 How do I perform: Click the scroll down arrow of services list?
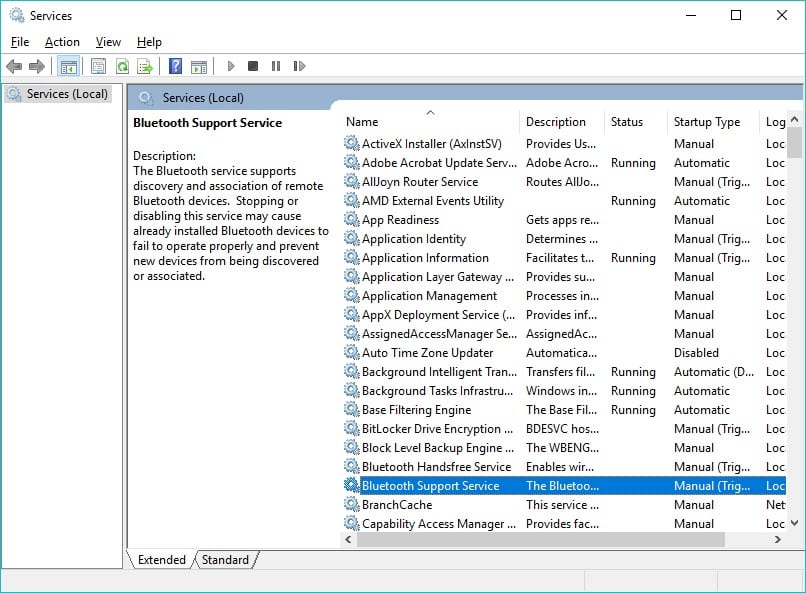click(x=794, y=523)
